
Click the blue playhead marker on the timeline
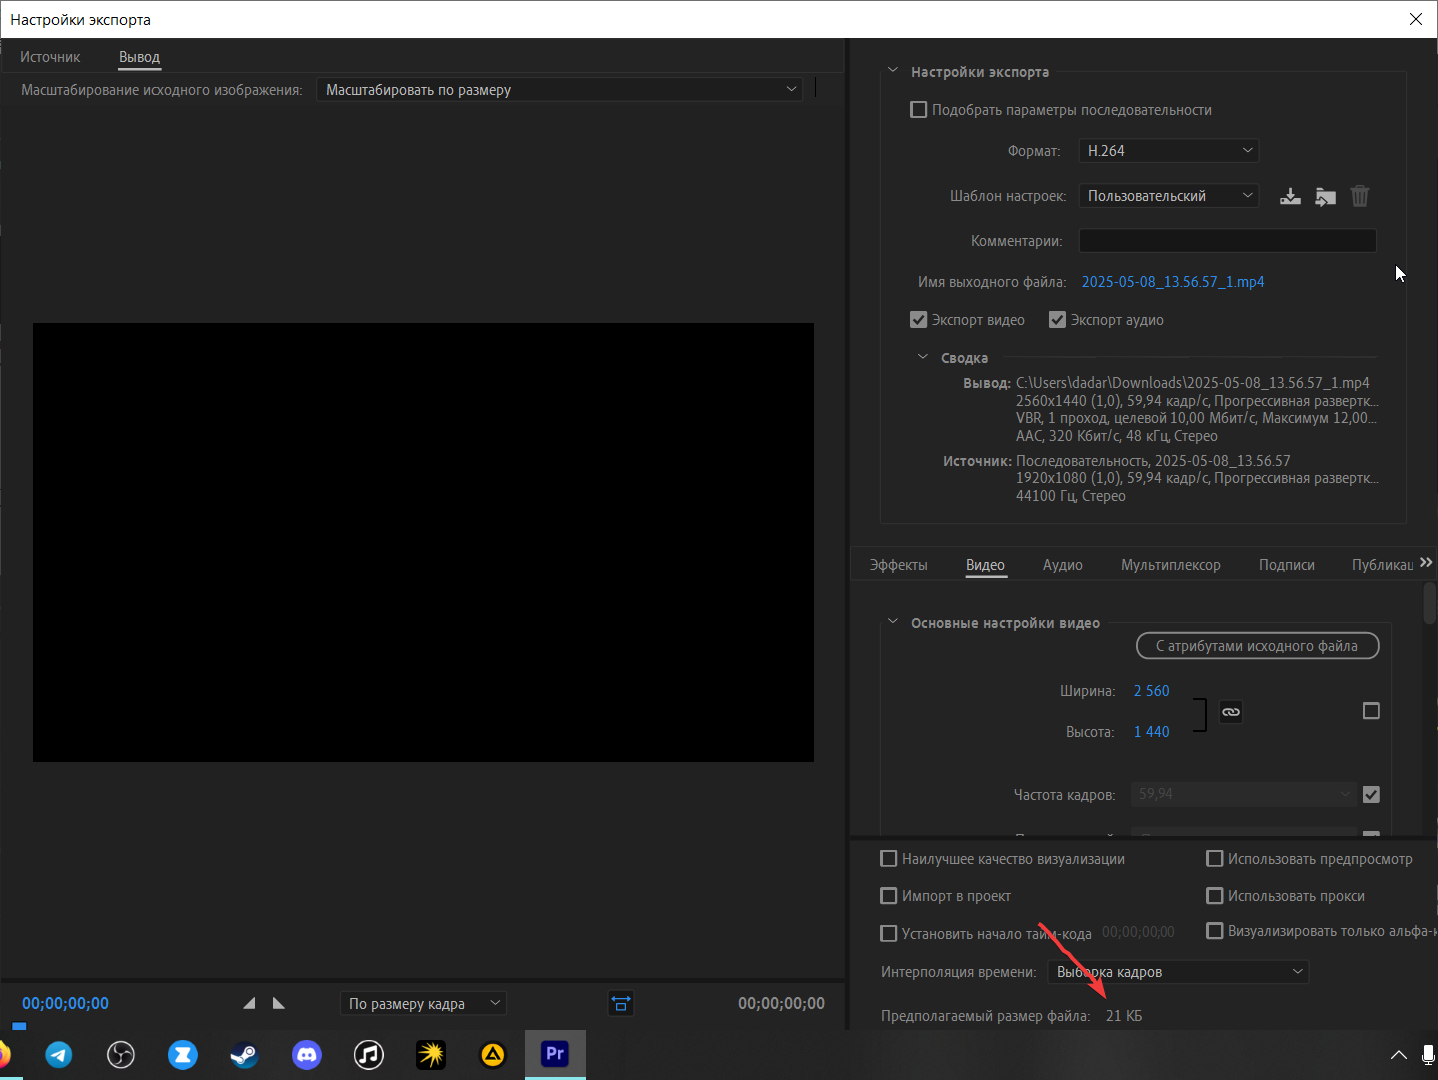[x=19, y=1026]
